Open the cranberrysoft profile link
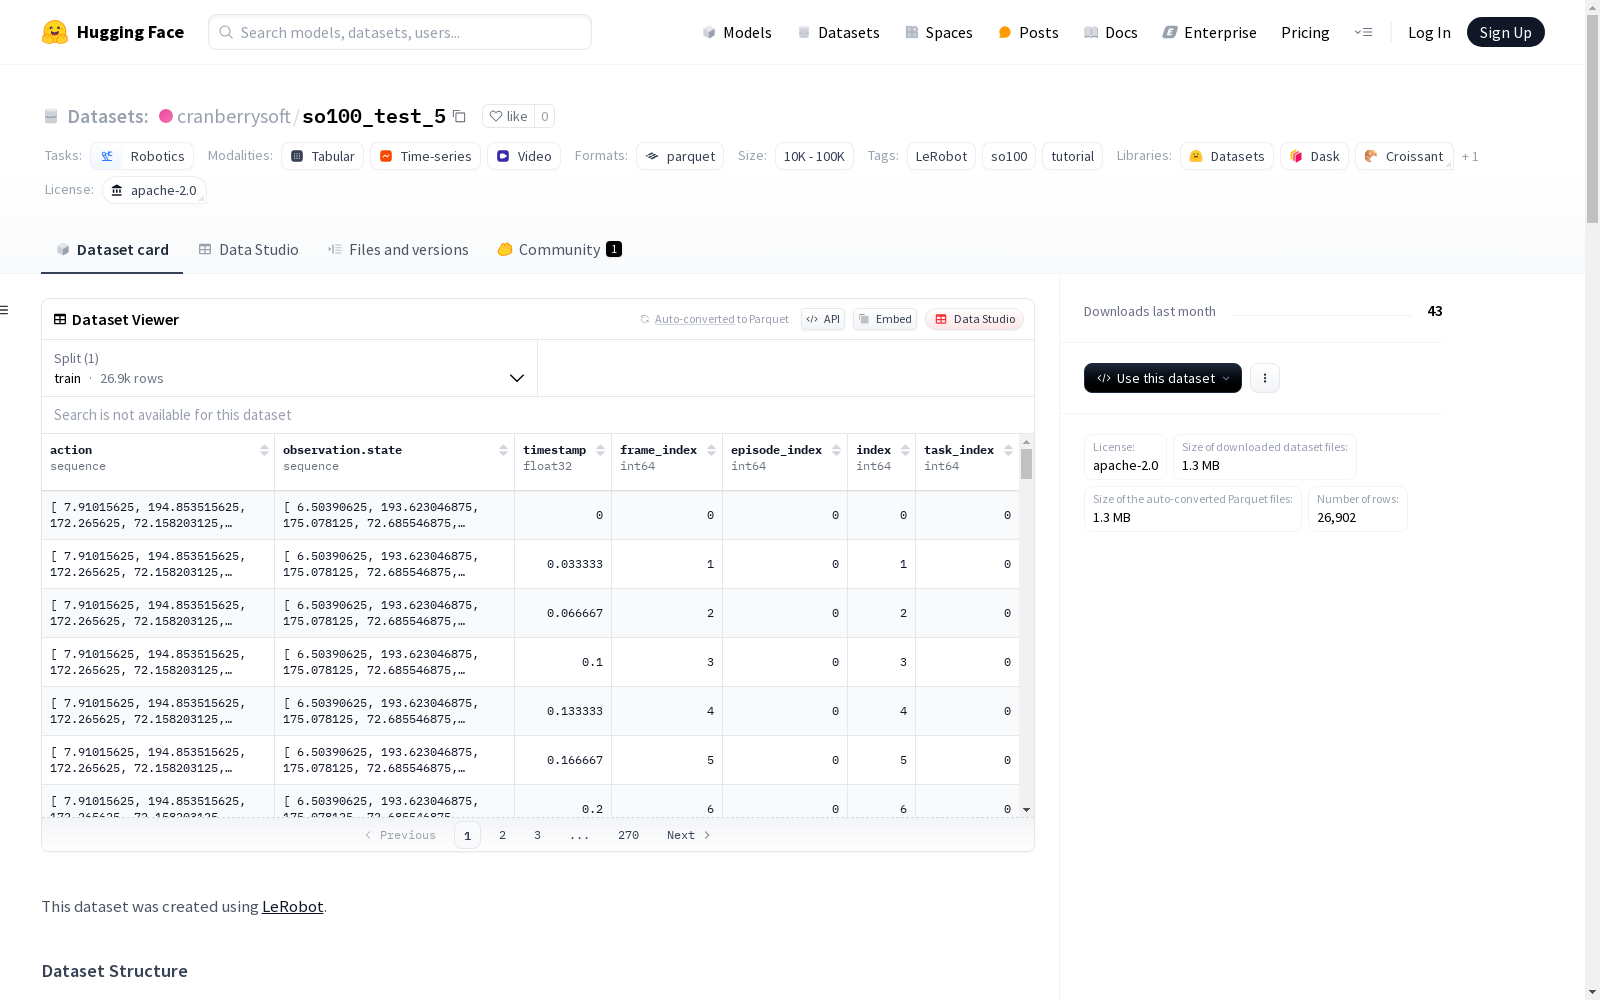Viewport: 1600px width, 1000px height. pyautogui.click(x=234, y=116)
